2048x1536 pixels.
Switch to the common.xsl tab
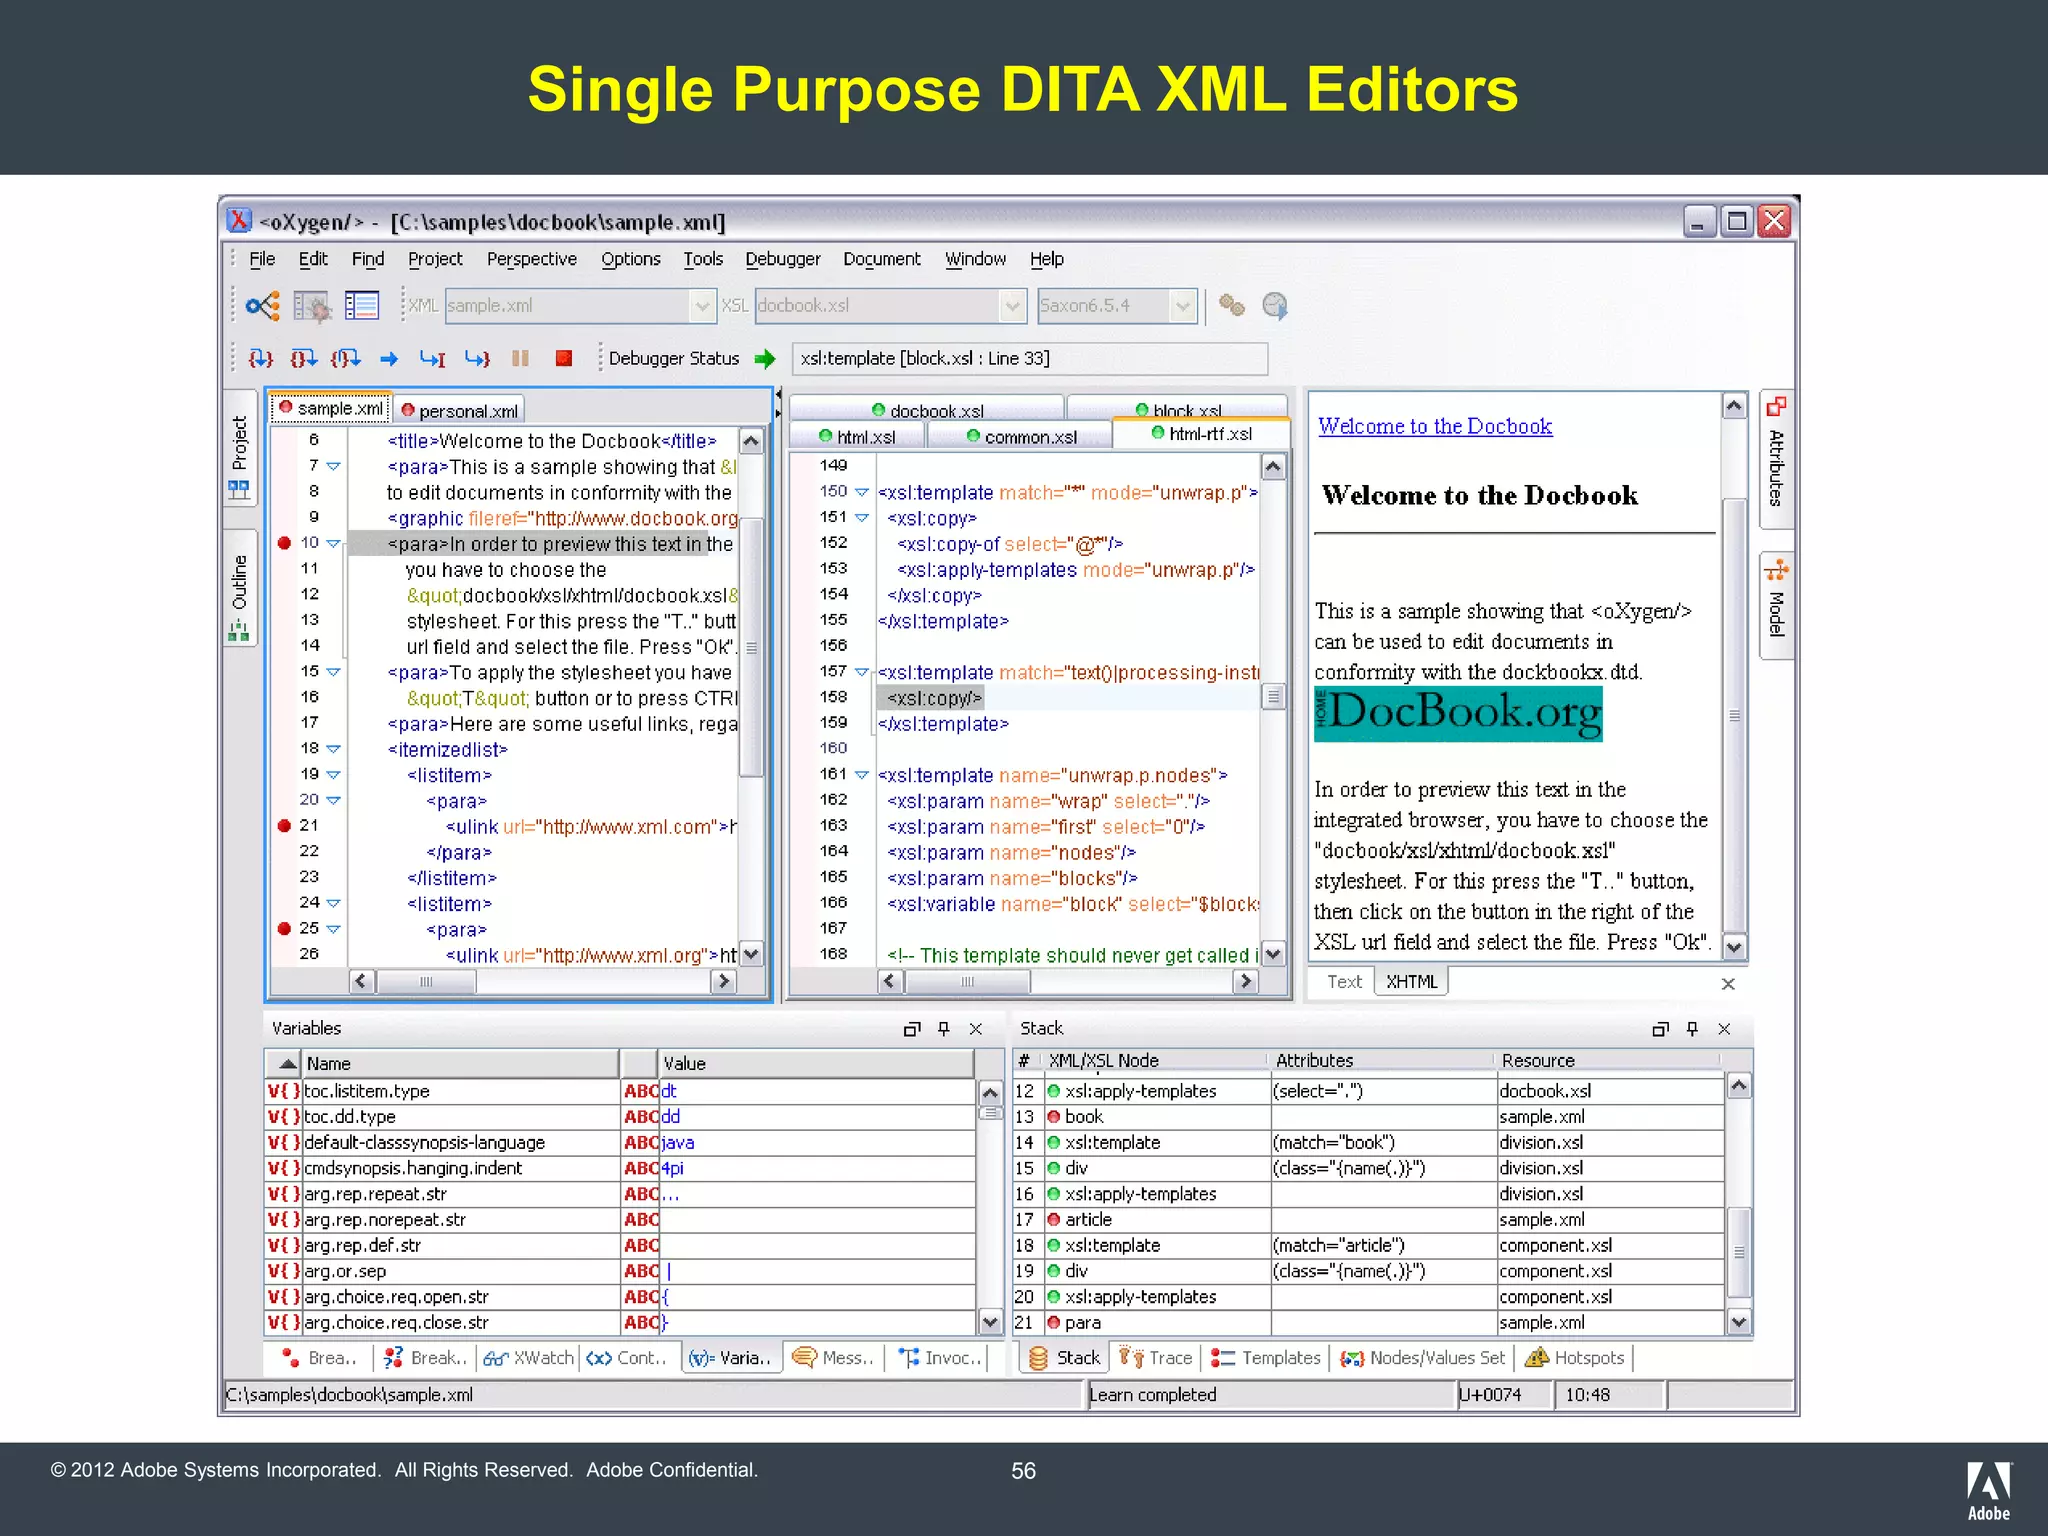[1021, 436]
